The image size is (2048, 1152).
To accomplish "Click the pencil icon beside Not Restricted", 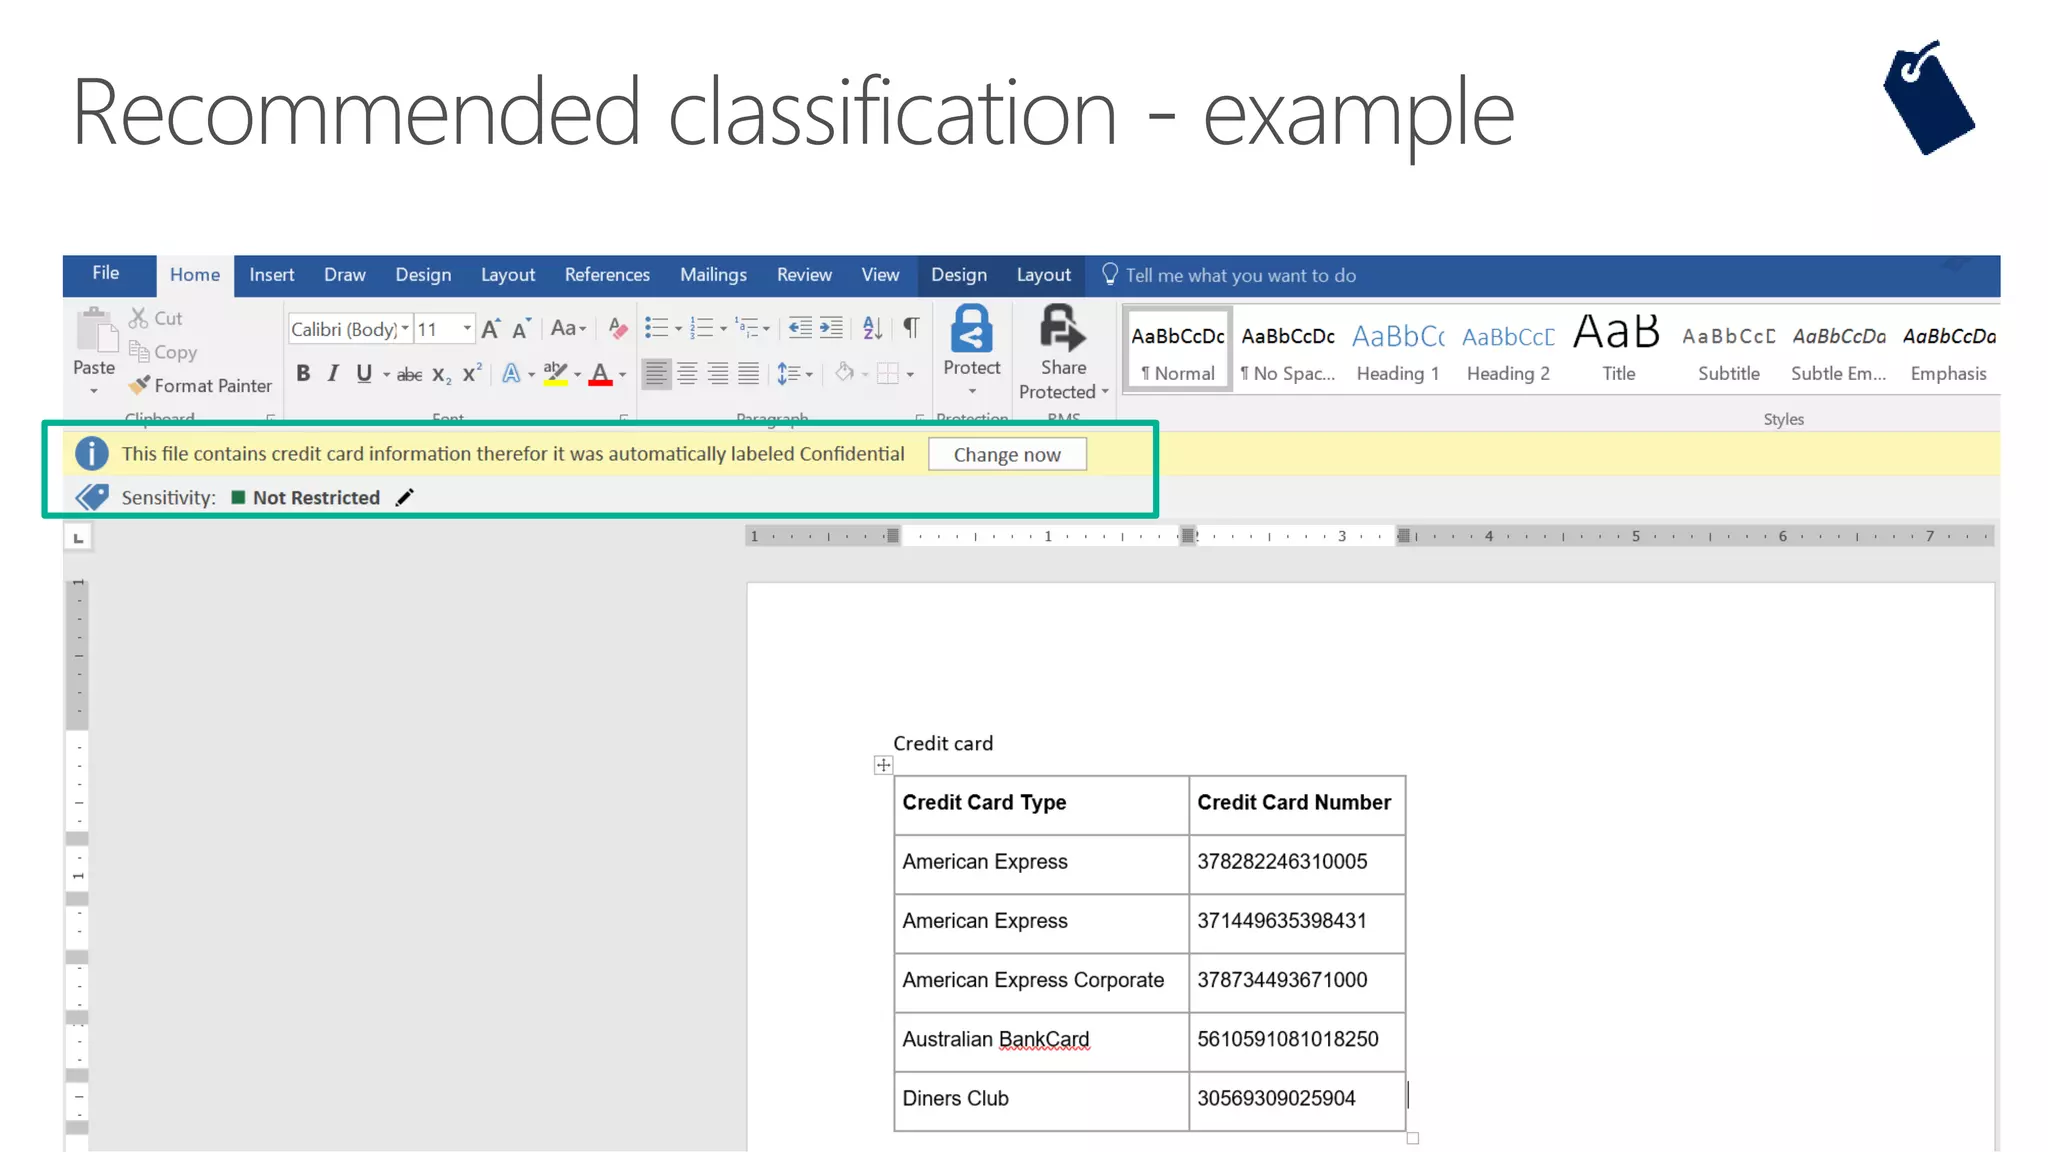I will (x=404, y=497).
